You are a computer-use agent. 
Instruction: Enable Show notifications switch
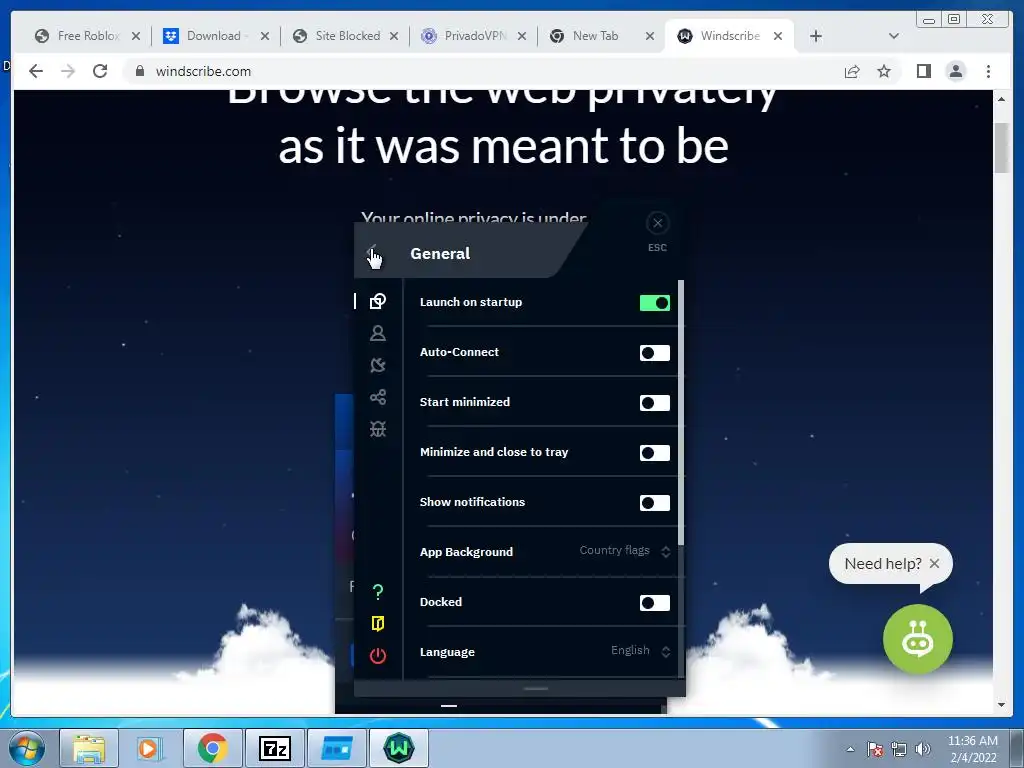[654, 503]
